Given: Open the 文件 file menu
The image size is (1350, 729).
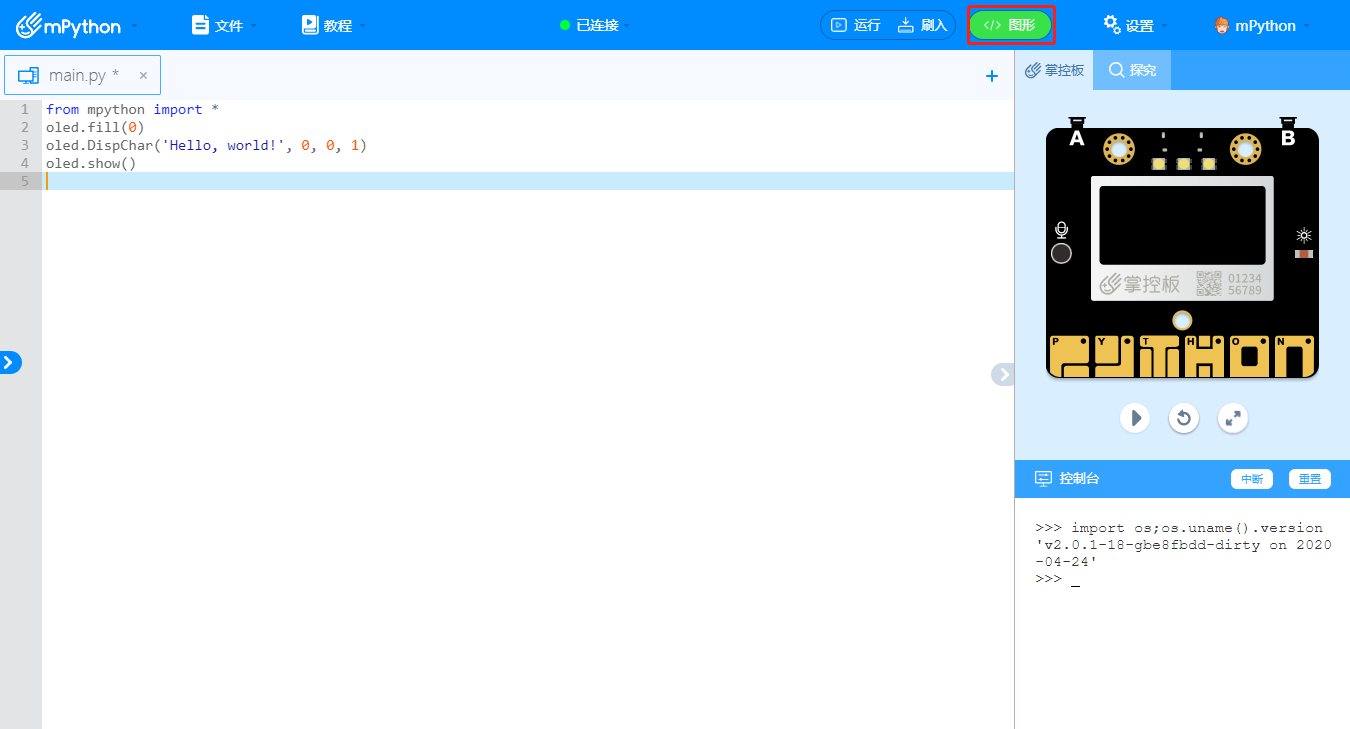Looking at the screenshot, I should (224, 25).
